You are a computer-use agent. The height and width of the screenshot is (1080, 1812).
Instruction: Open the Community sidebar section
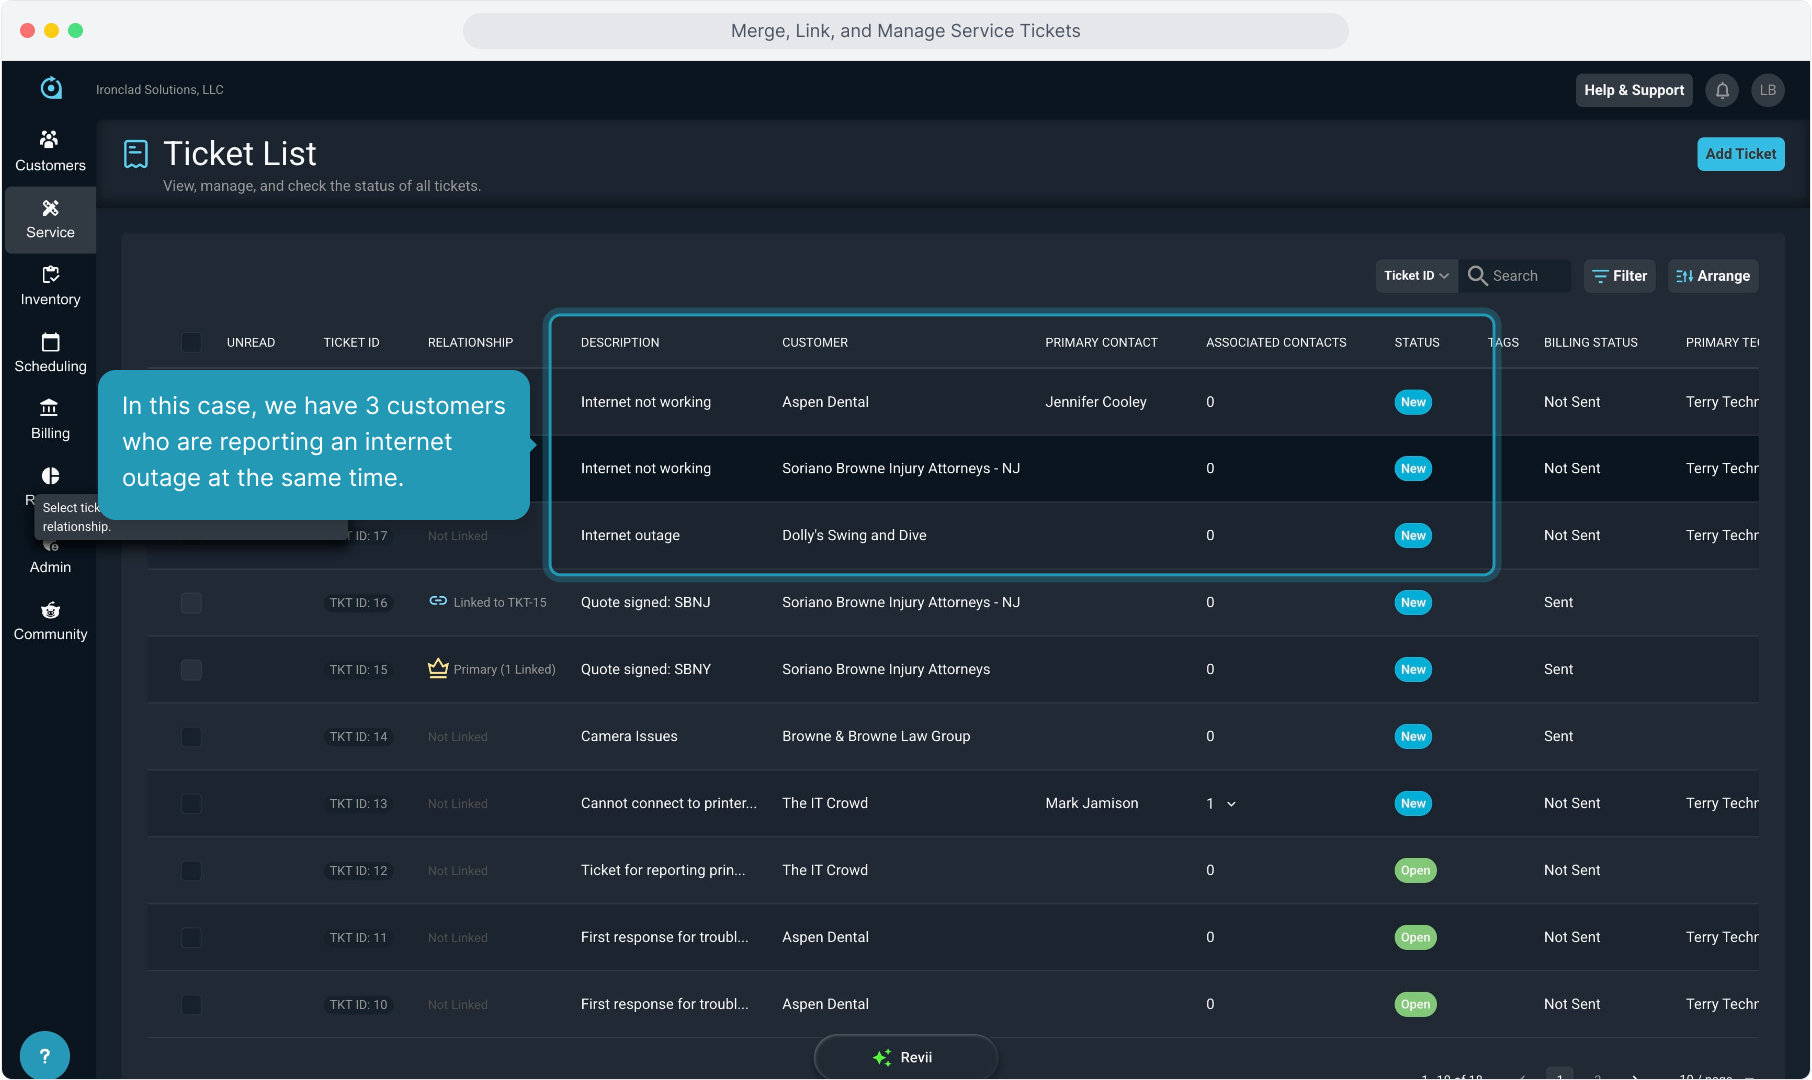point(50,620)
